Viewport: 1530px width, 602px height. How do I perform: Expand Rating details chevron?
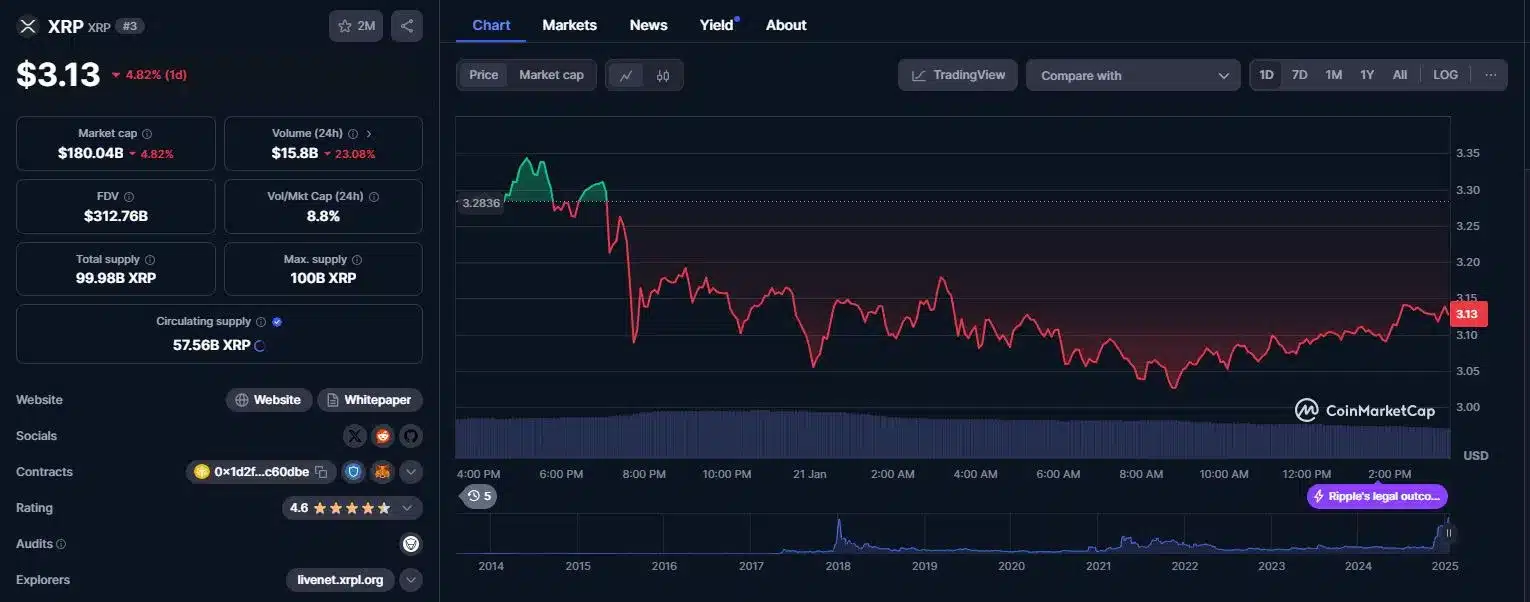(x=407, y=508)
